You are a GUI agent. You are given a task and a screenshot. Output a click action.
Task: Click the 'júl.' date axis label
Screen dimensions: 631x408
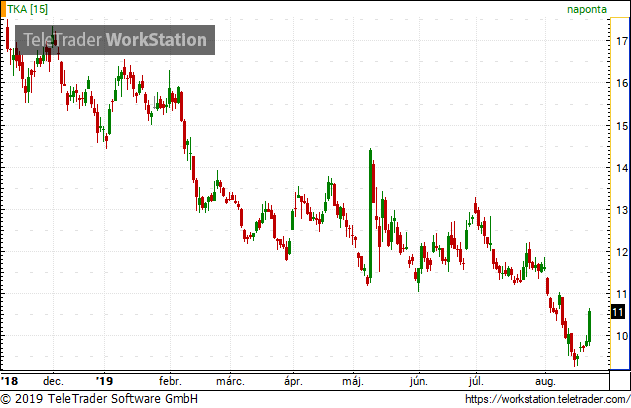click(x=476, y=381)
